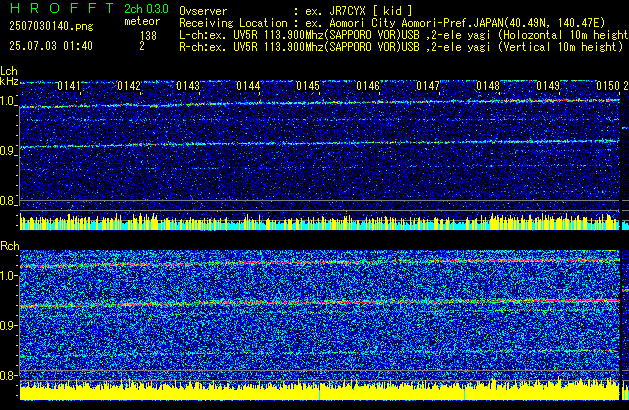
Task: Click the 'kHz' axis unit label
Action: pos(9,81)
